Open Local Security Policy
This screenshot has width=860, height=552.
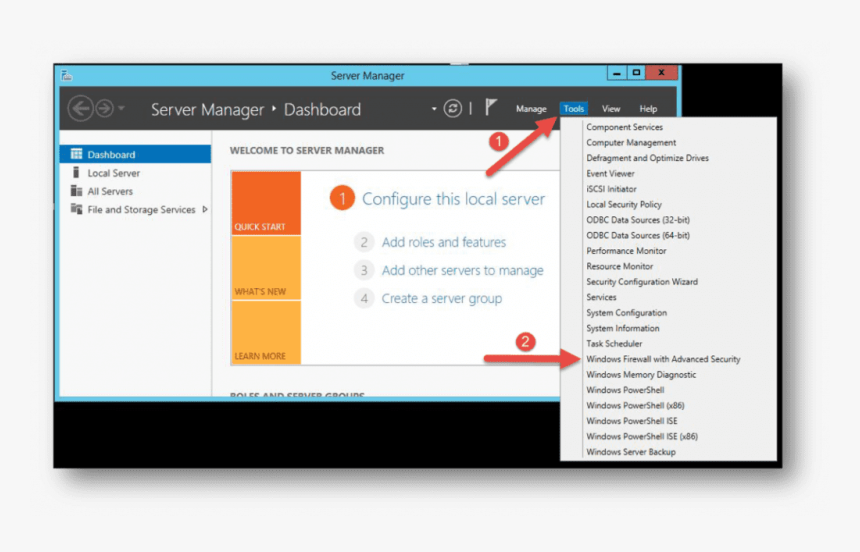624,204
